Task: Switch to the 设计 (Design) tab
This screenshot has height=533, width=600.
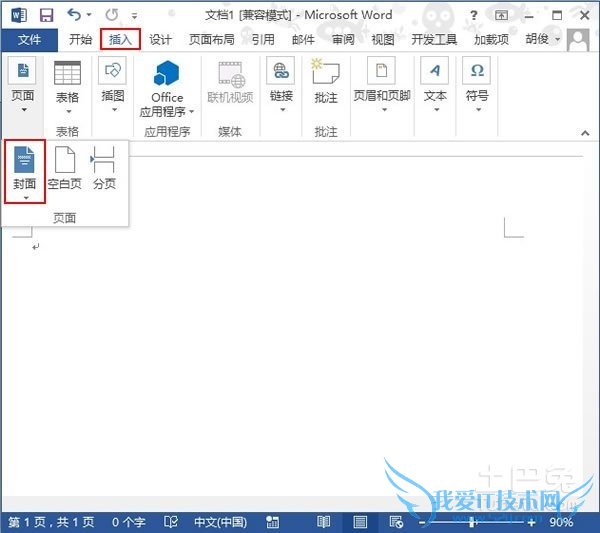Action: 160,39
